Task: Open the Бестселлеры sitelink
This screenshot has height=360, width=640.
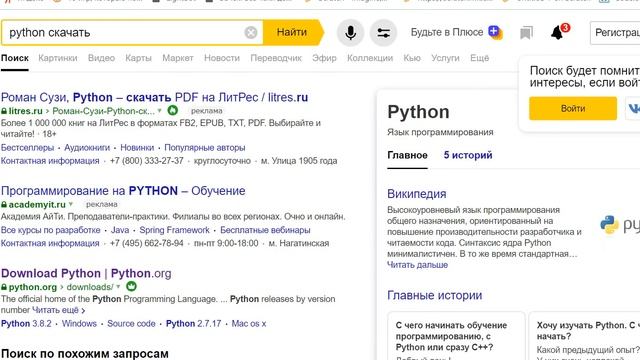Action: (27, 147)
